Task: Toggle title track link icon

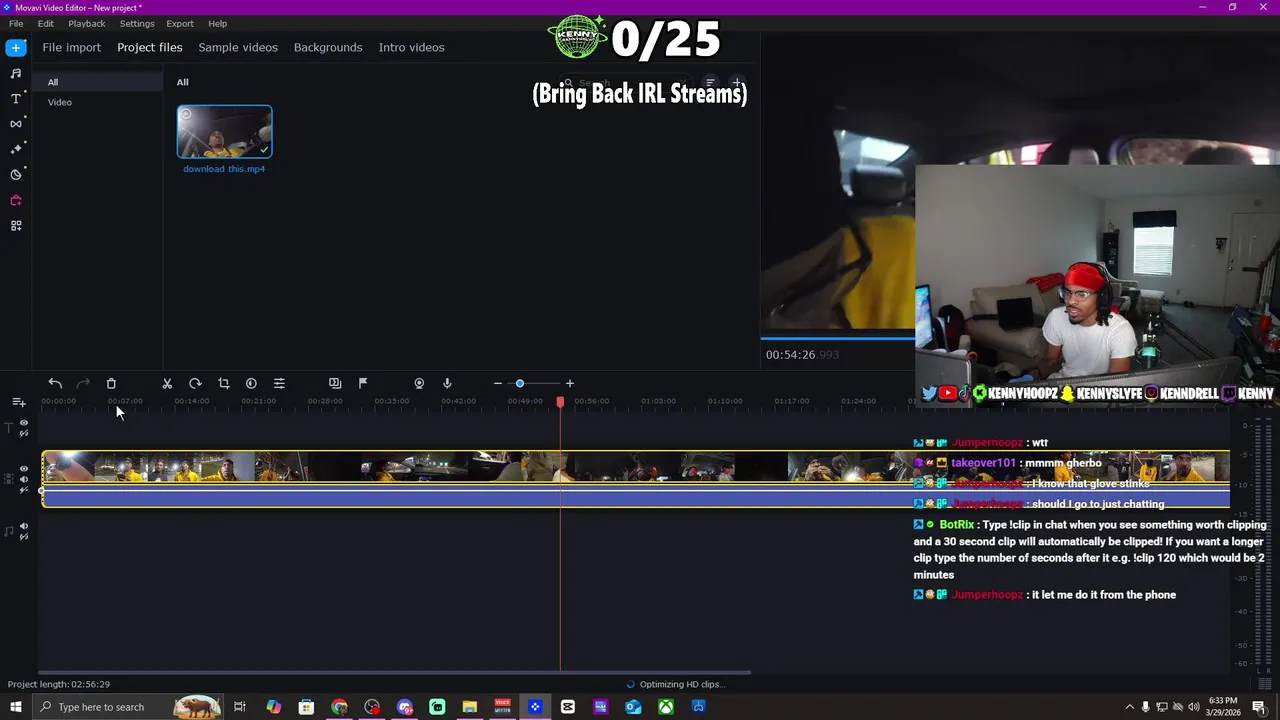Action: [x=24, y=433]
